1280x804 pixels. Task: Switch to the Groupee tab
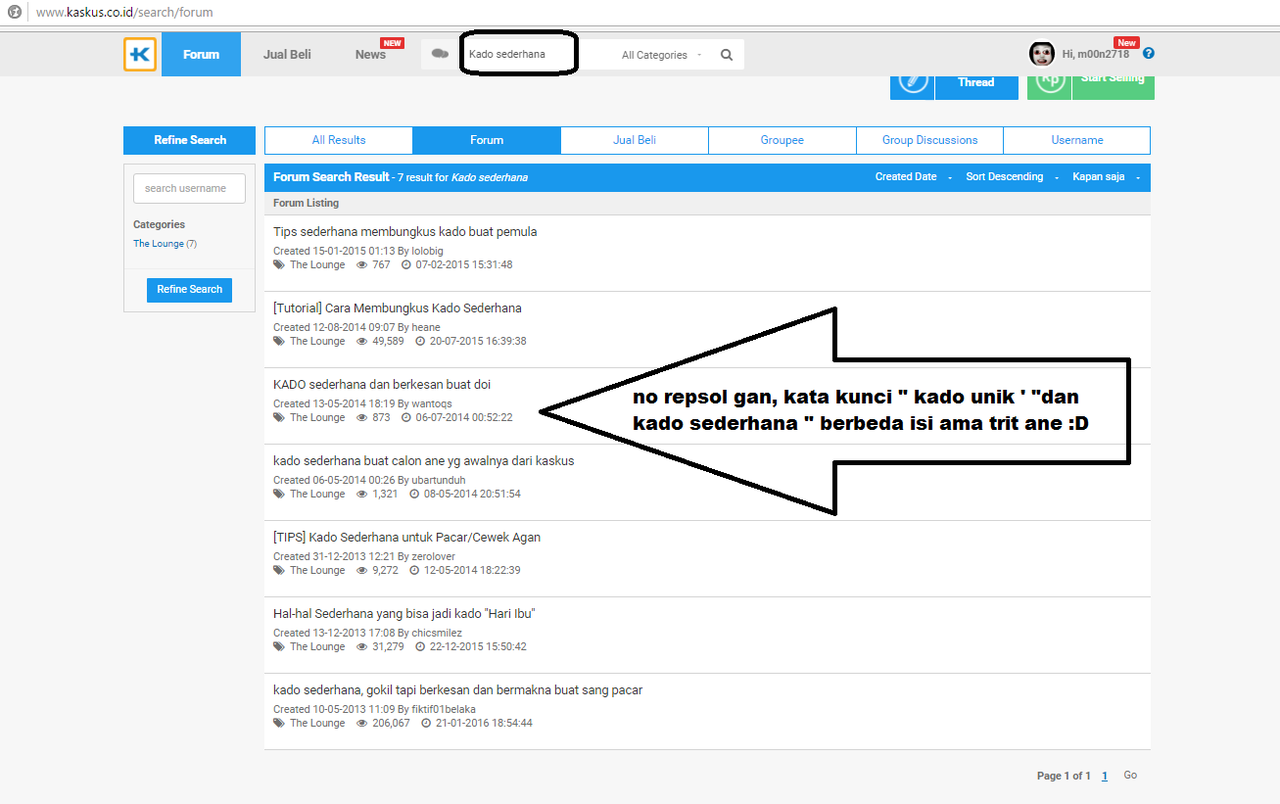[782, 140]
